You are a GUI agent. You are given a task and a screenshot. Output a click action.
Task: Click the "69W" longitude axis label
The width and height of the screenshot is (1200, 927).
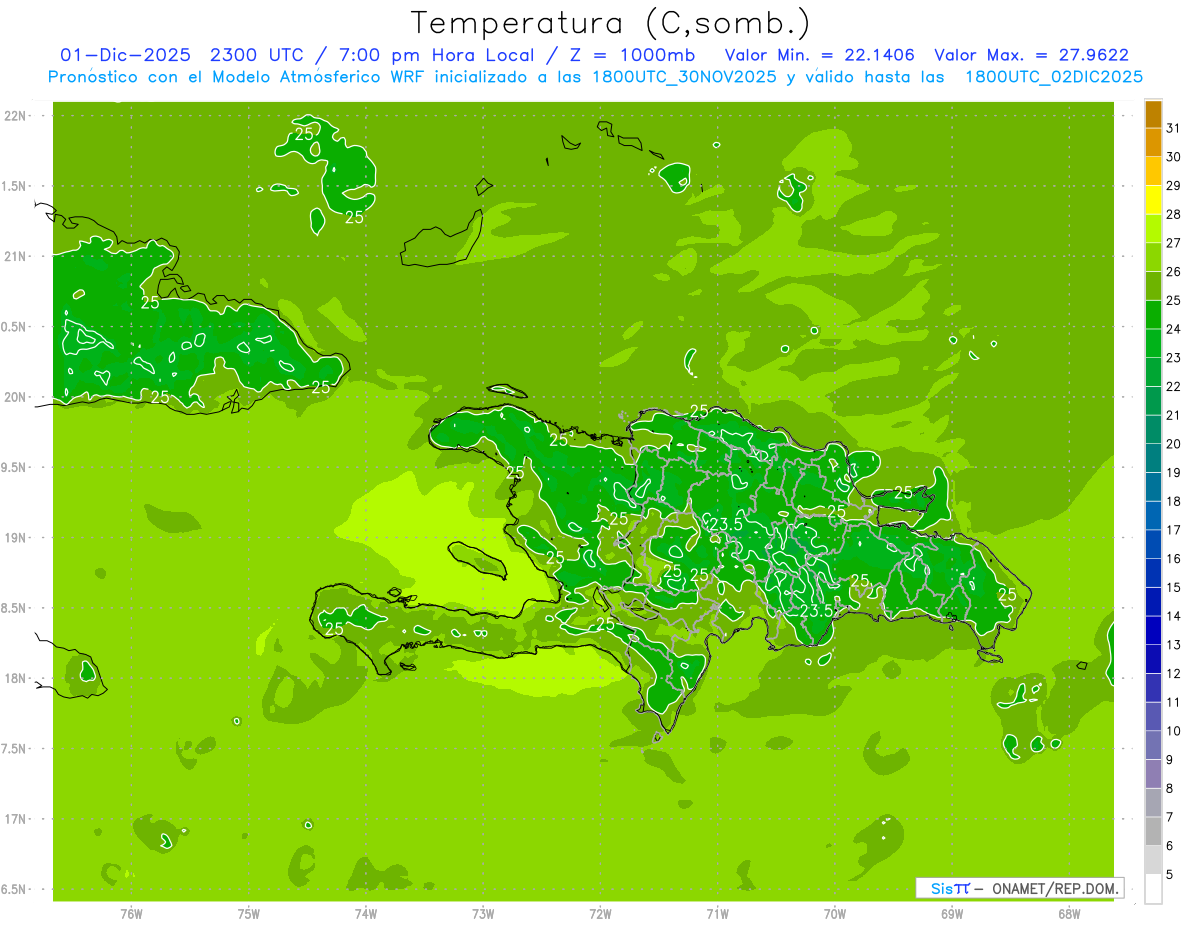951,914
